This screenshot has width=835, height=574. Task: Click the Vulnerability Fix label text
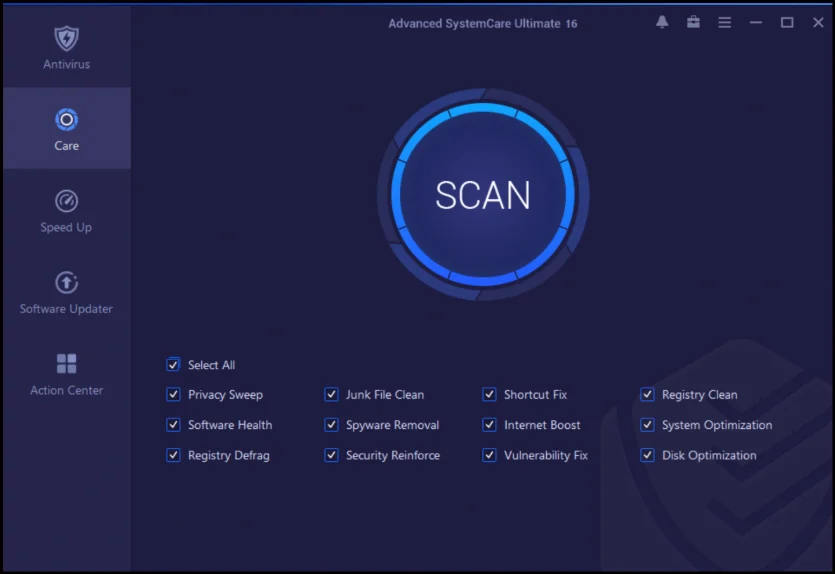point(546,456)
